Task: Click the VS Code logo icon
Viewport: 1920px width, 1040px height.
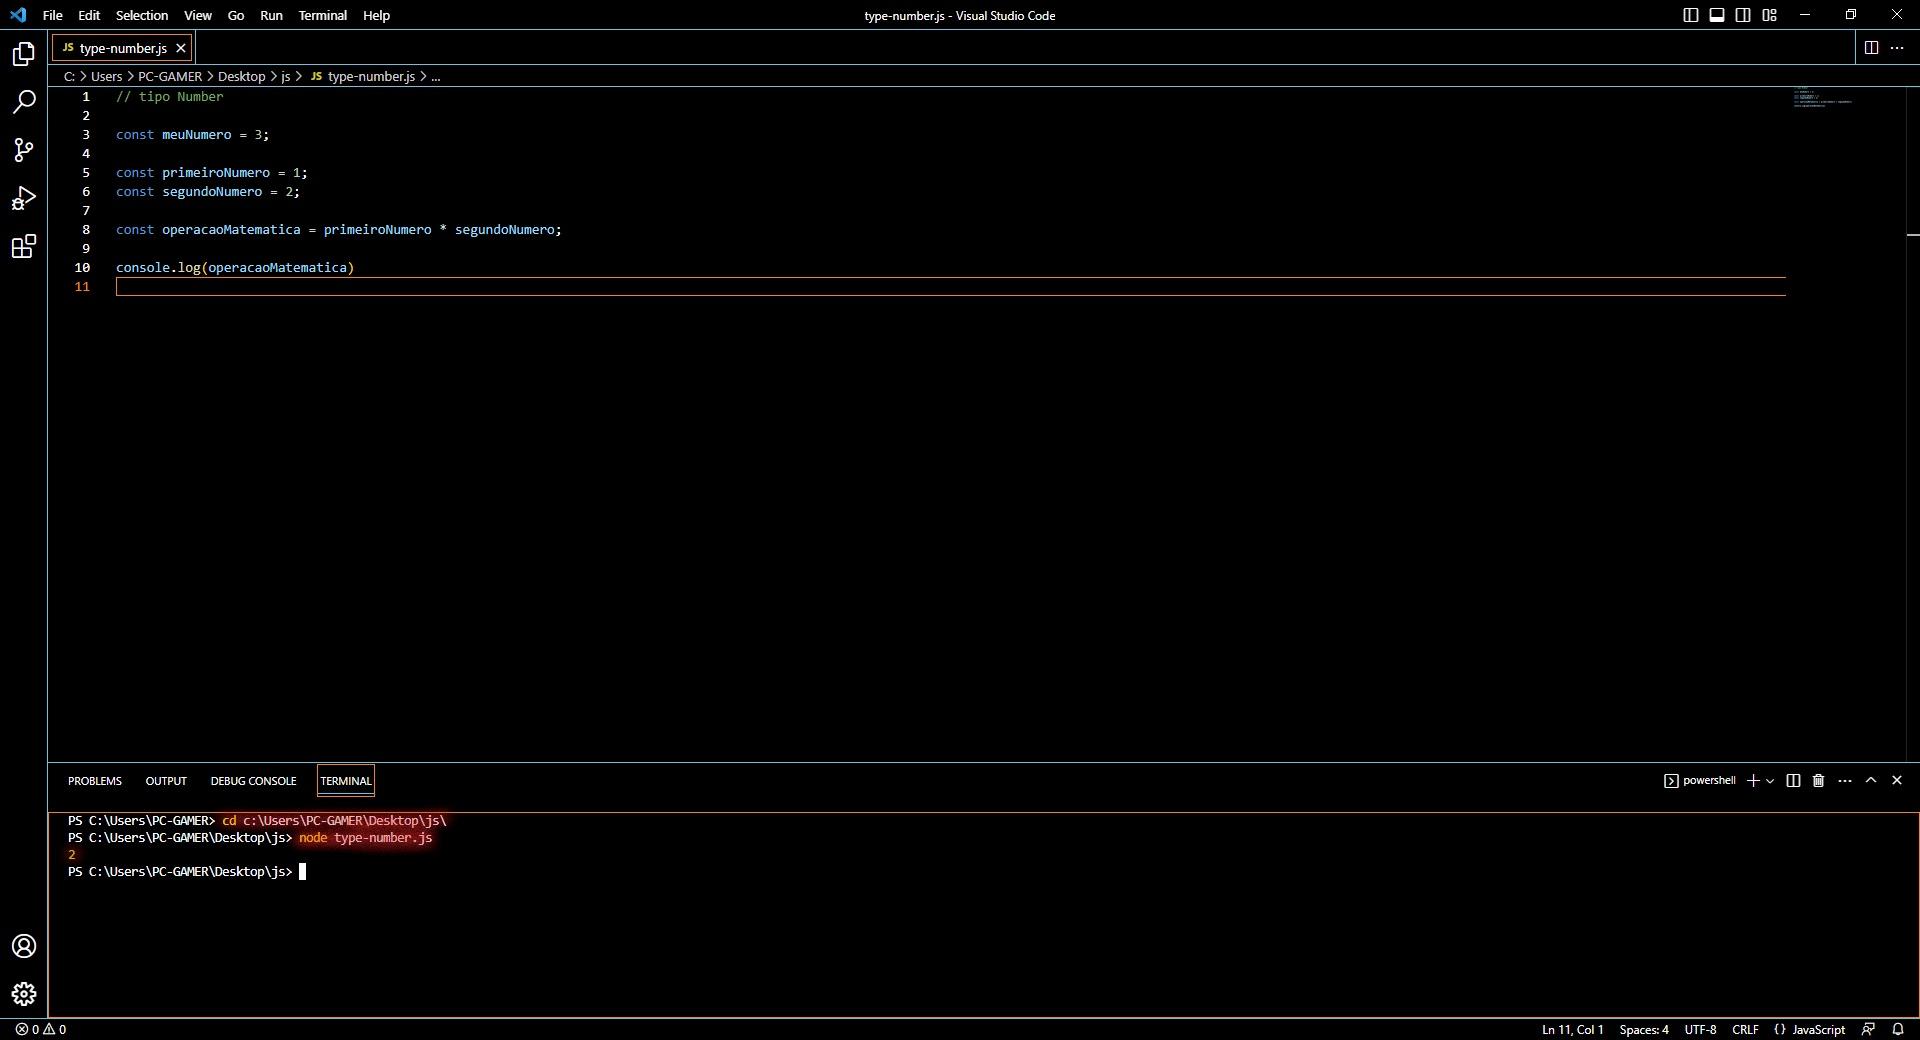Action: [18, 15]
